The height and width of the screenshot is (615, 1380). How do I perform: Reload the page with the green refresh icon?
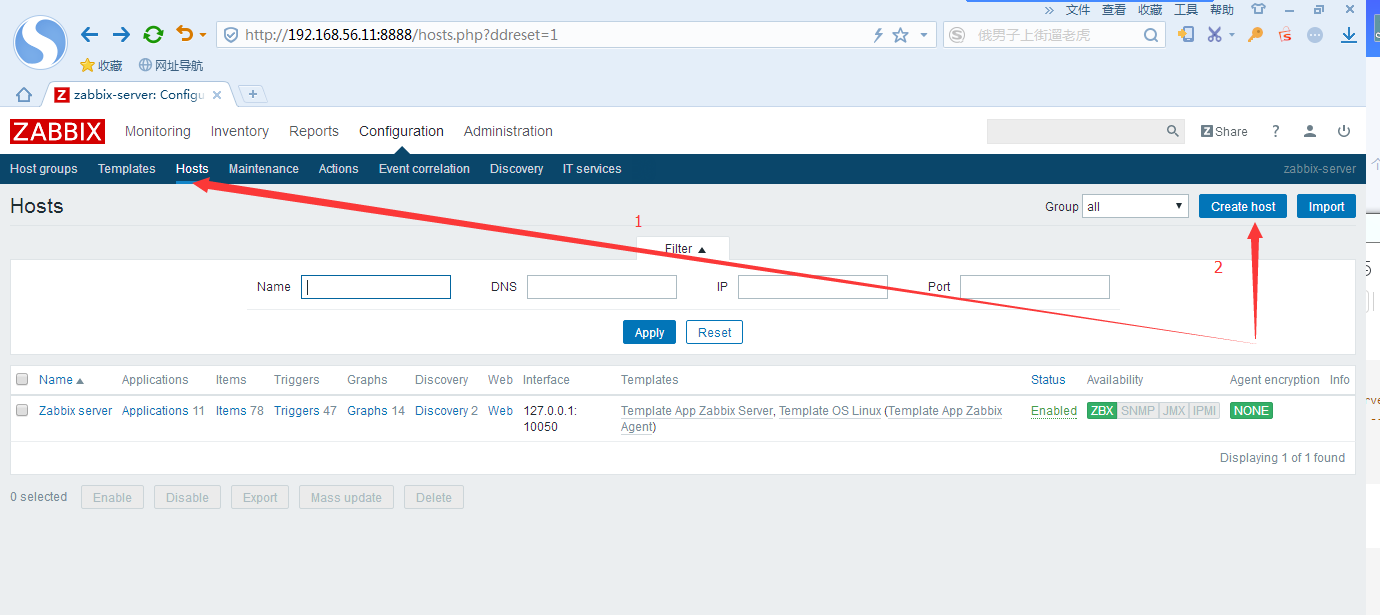[x=153, y=34]
